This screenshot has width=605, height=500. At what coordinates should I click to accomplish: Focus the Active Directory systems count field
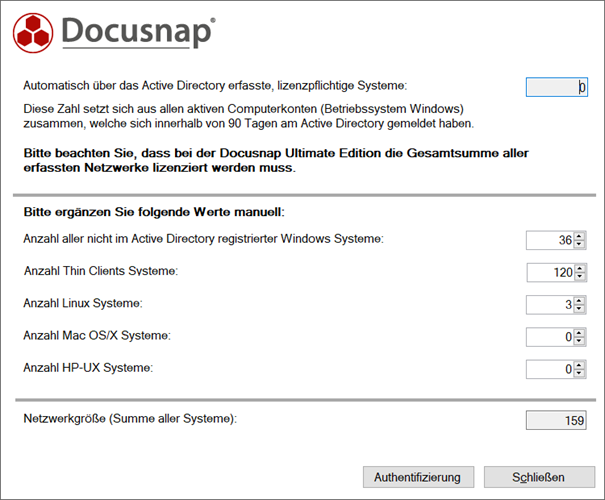(556, 87)
